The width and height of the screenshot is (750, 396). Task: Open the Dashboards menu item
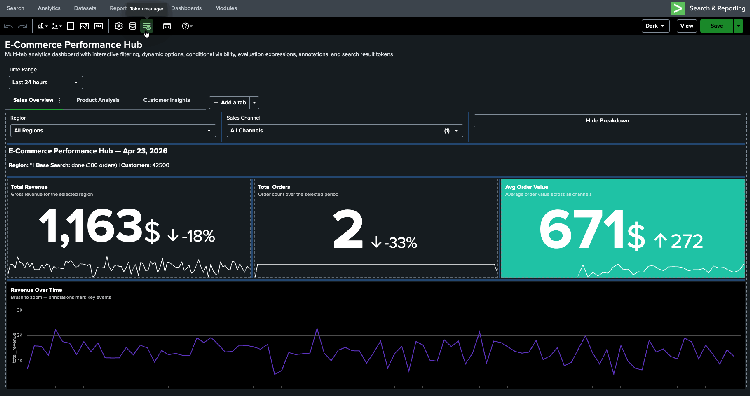point(187,8)
